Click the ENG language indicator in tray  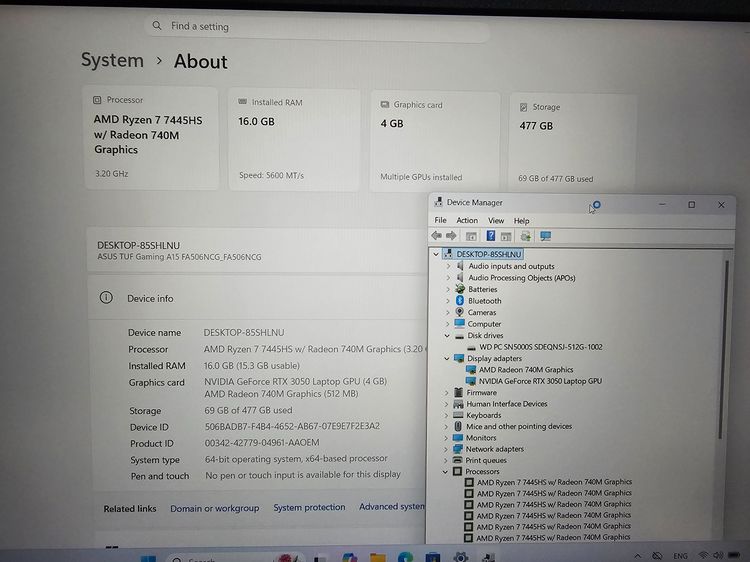click(680, 556)
